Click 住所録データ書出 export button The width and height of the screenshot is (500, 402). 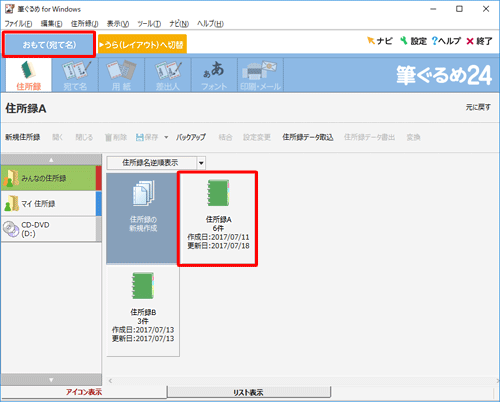click(369, 137)
